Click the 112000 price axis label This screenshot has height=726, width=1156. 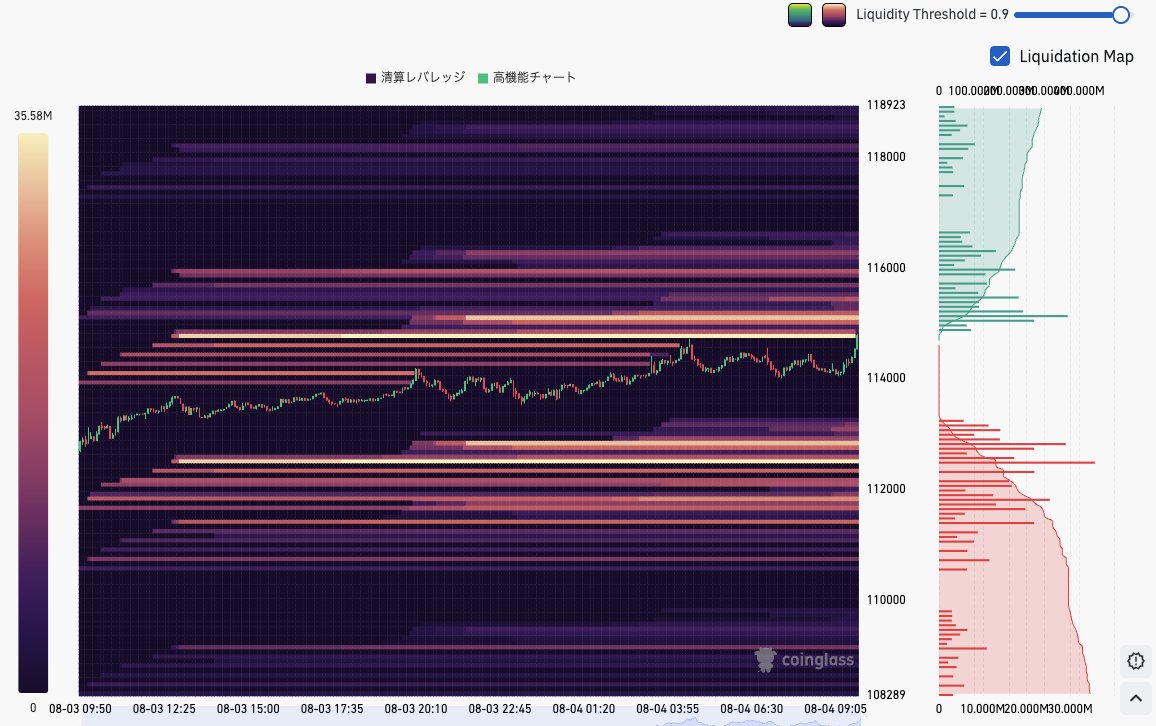pyautogui.click(x=885, y=489)
